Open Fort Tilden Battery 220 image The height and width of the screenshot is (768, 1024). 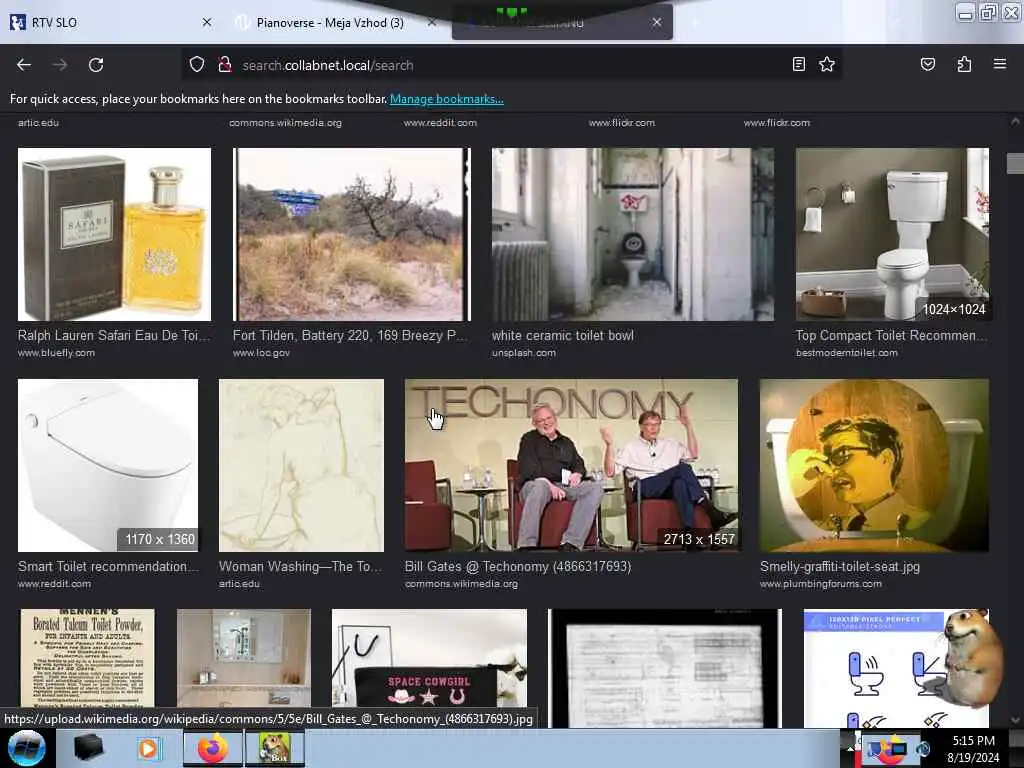point(351,234)
